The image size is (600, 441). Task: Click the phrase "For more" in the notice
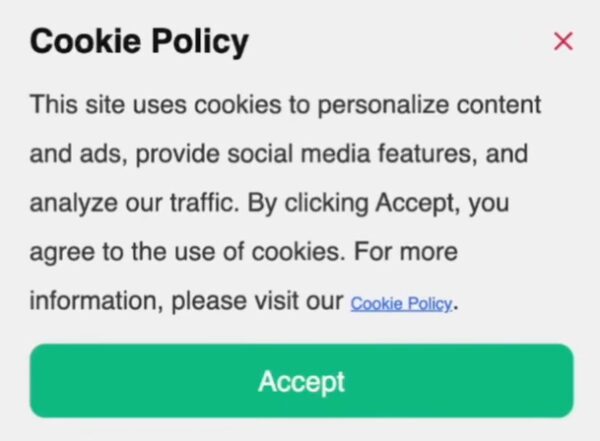pos(412,252)
